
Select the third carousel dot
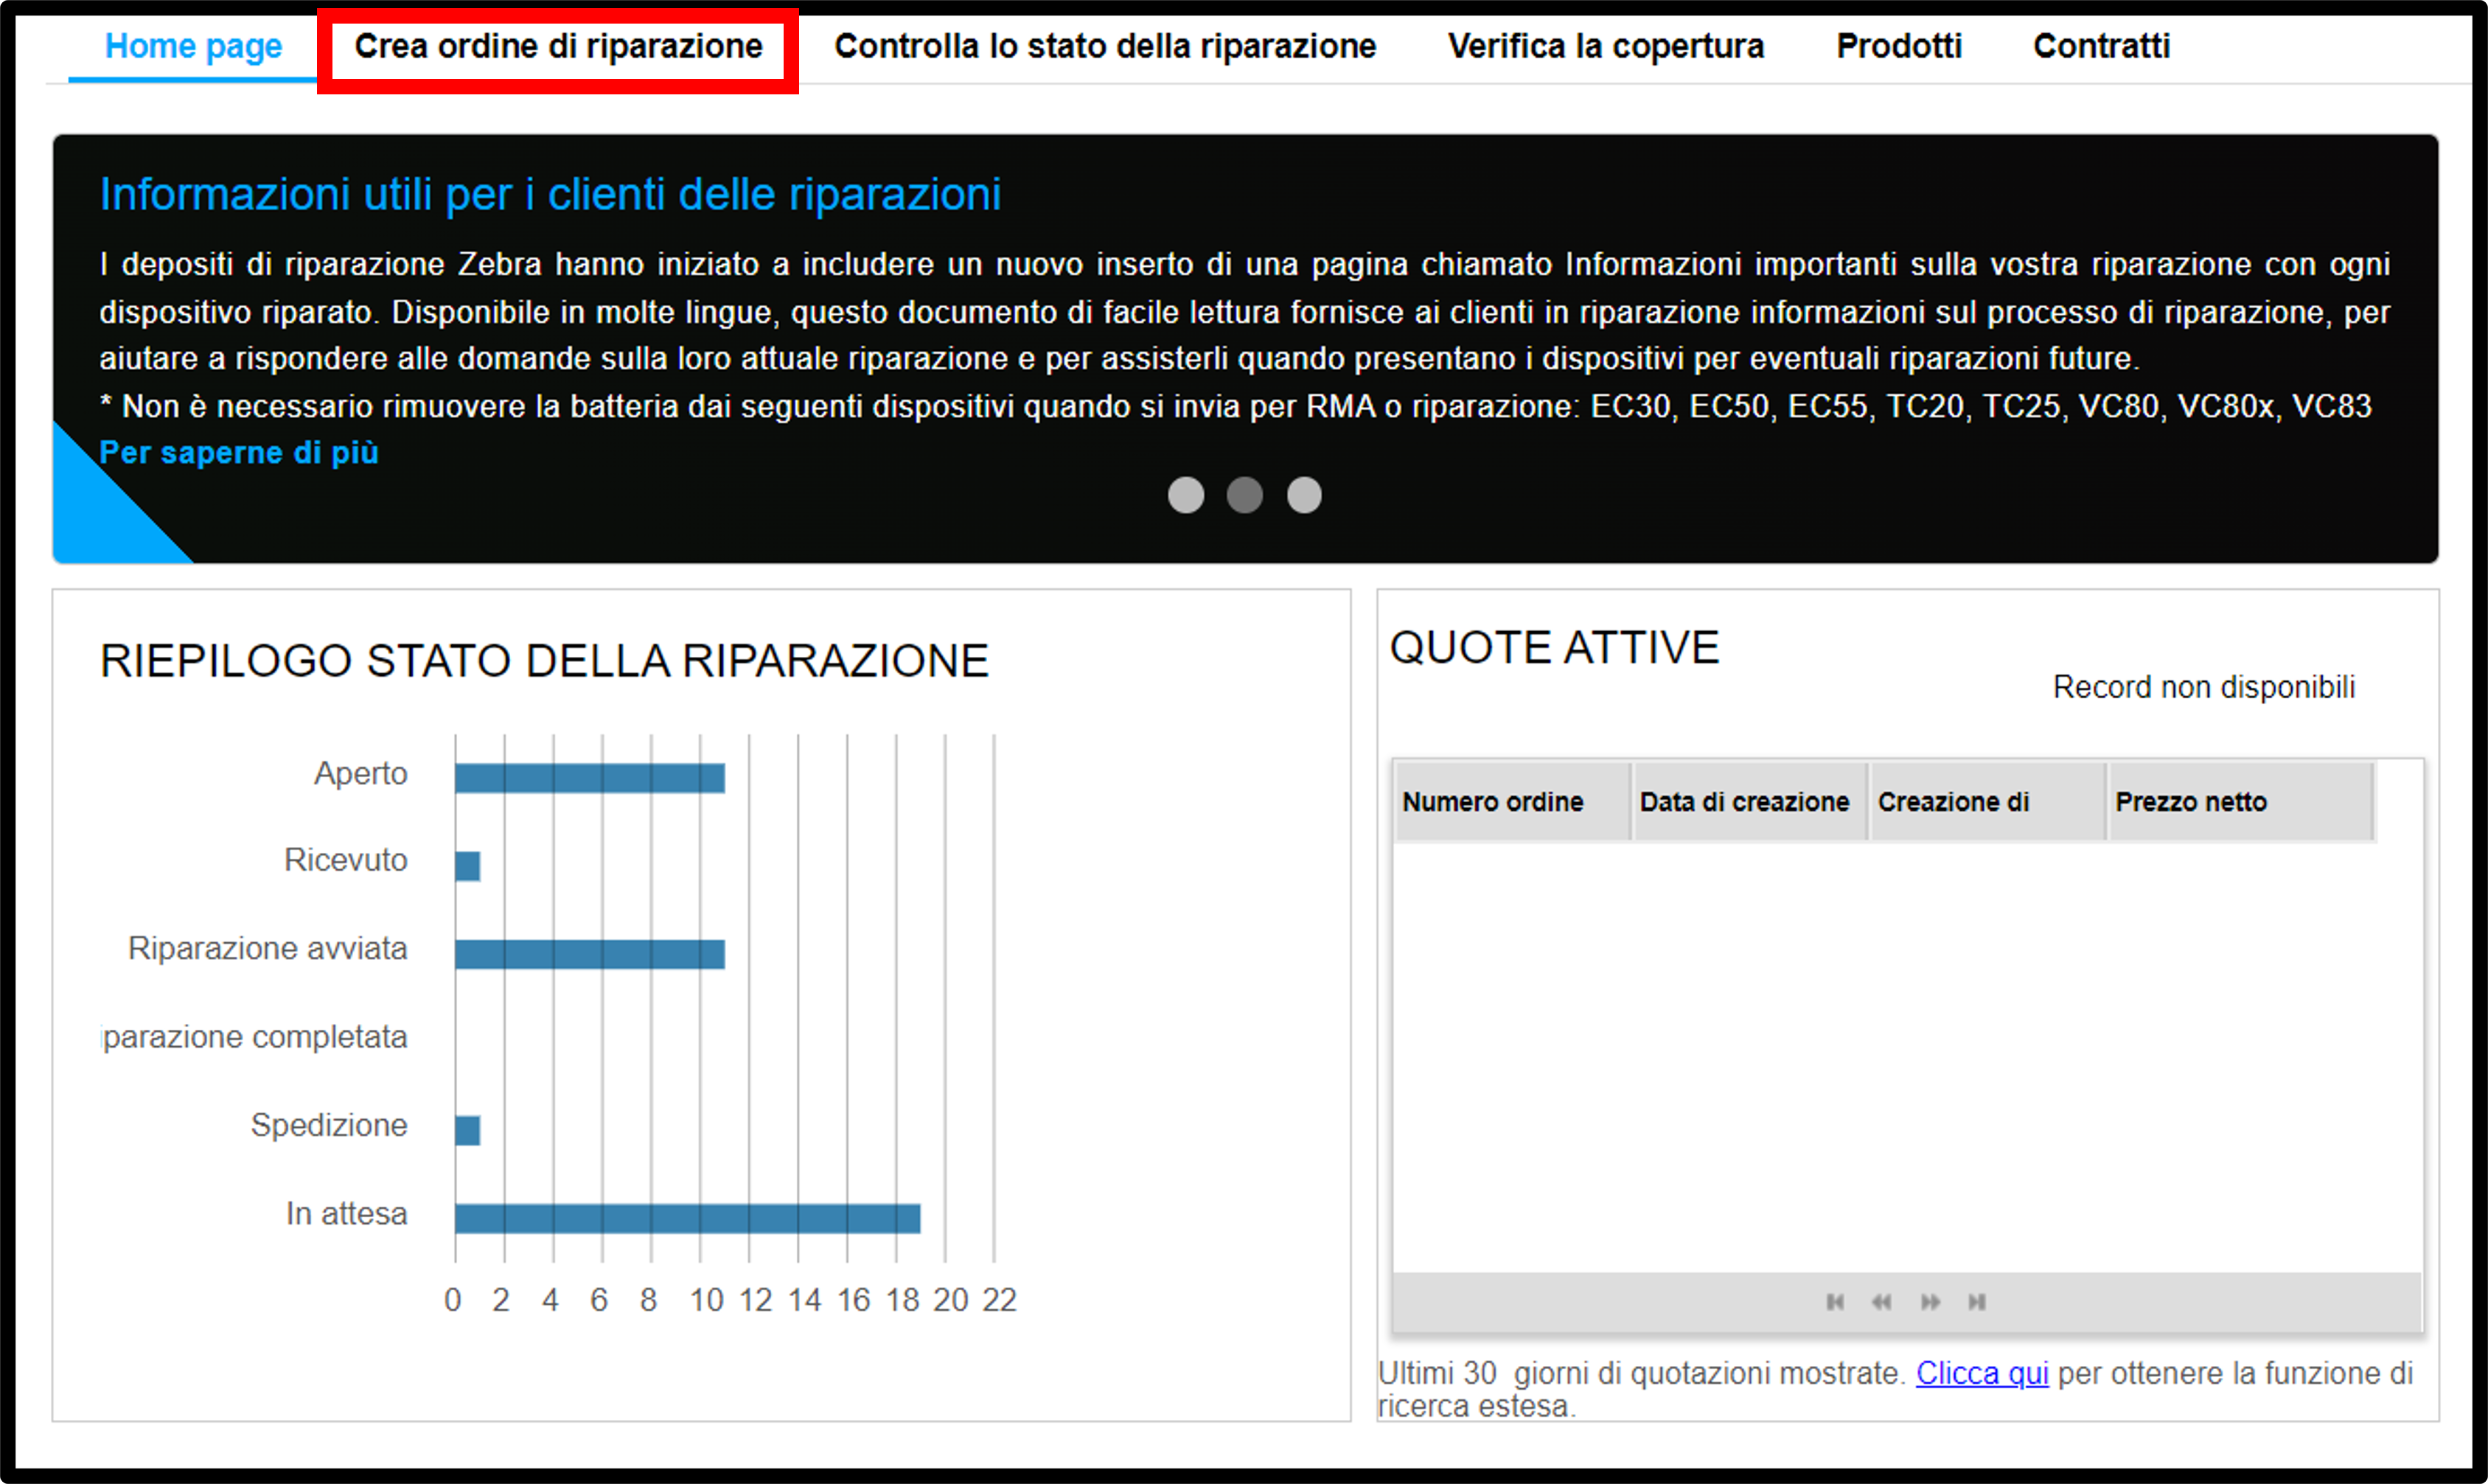pyautogui.click(x=1304, y=495)
